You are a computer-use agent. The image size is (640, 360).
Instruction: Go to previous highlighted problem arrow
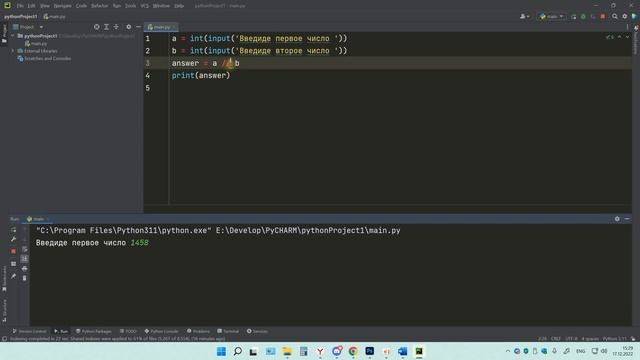pyautogui.click(x=620, y=37)
